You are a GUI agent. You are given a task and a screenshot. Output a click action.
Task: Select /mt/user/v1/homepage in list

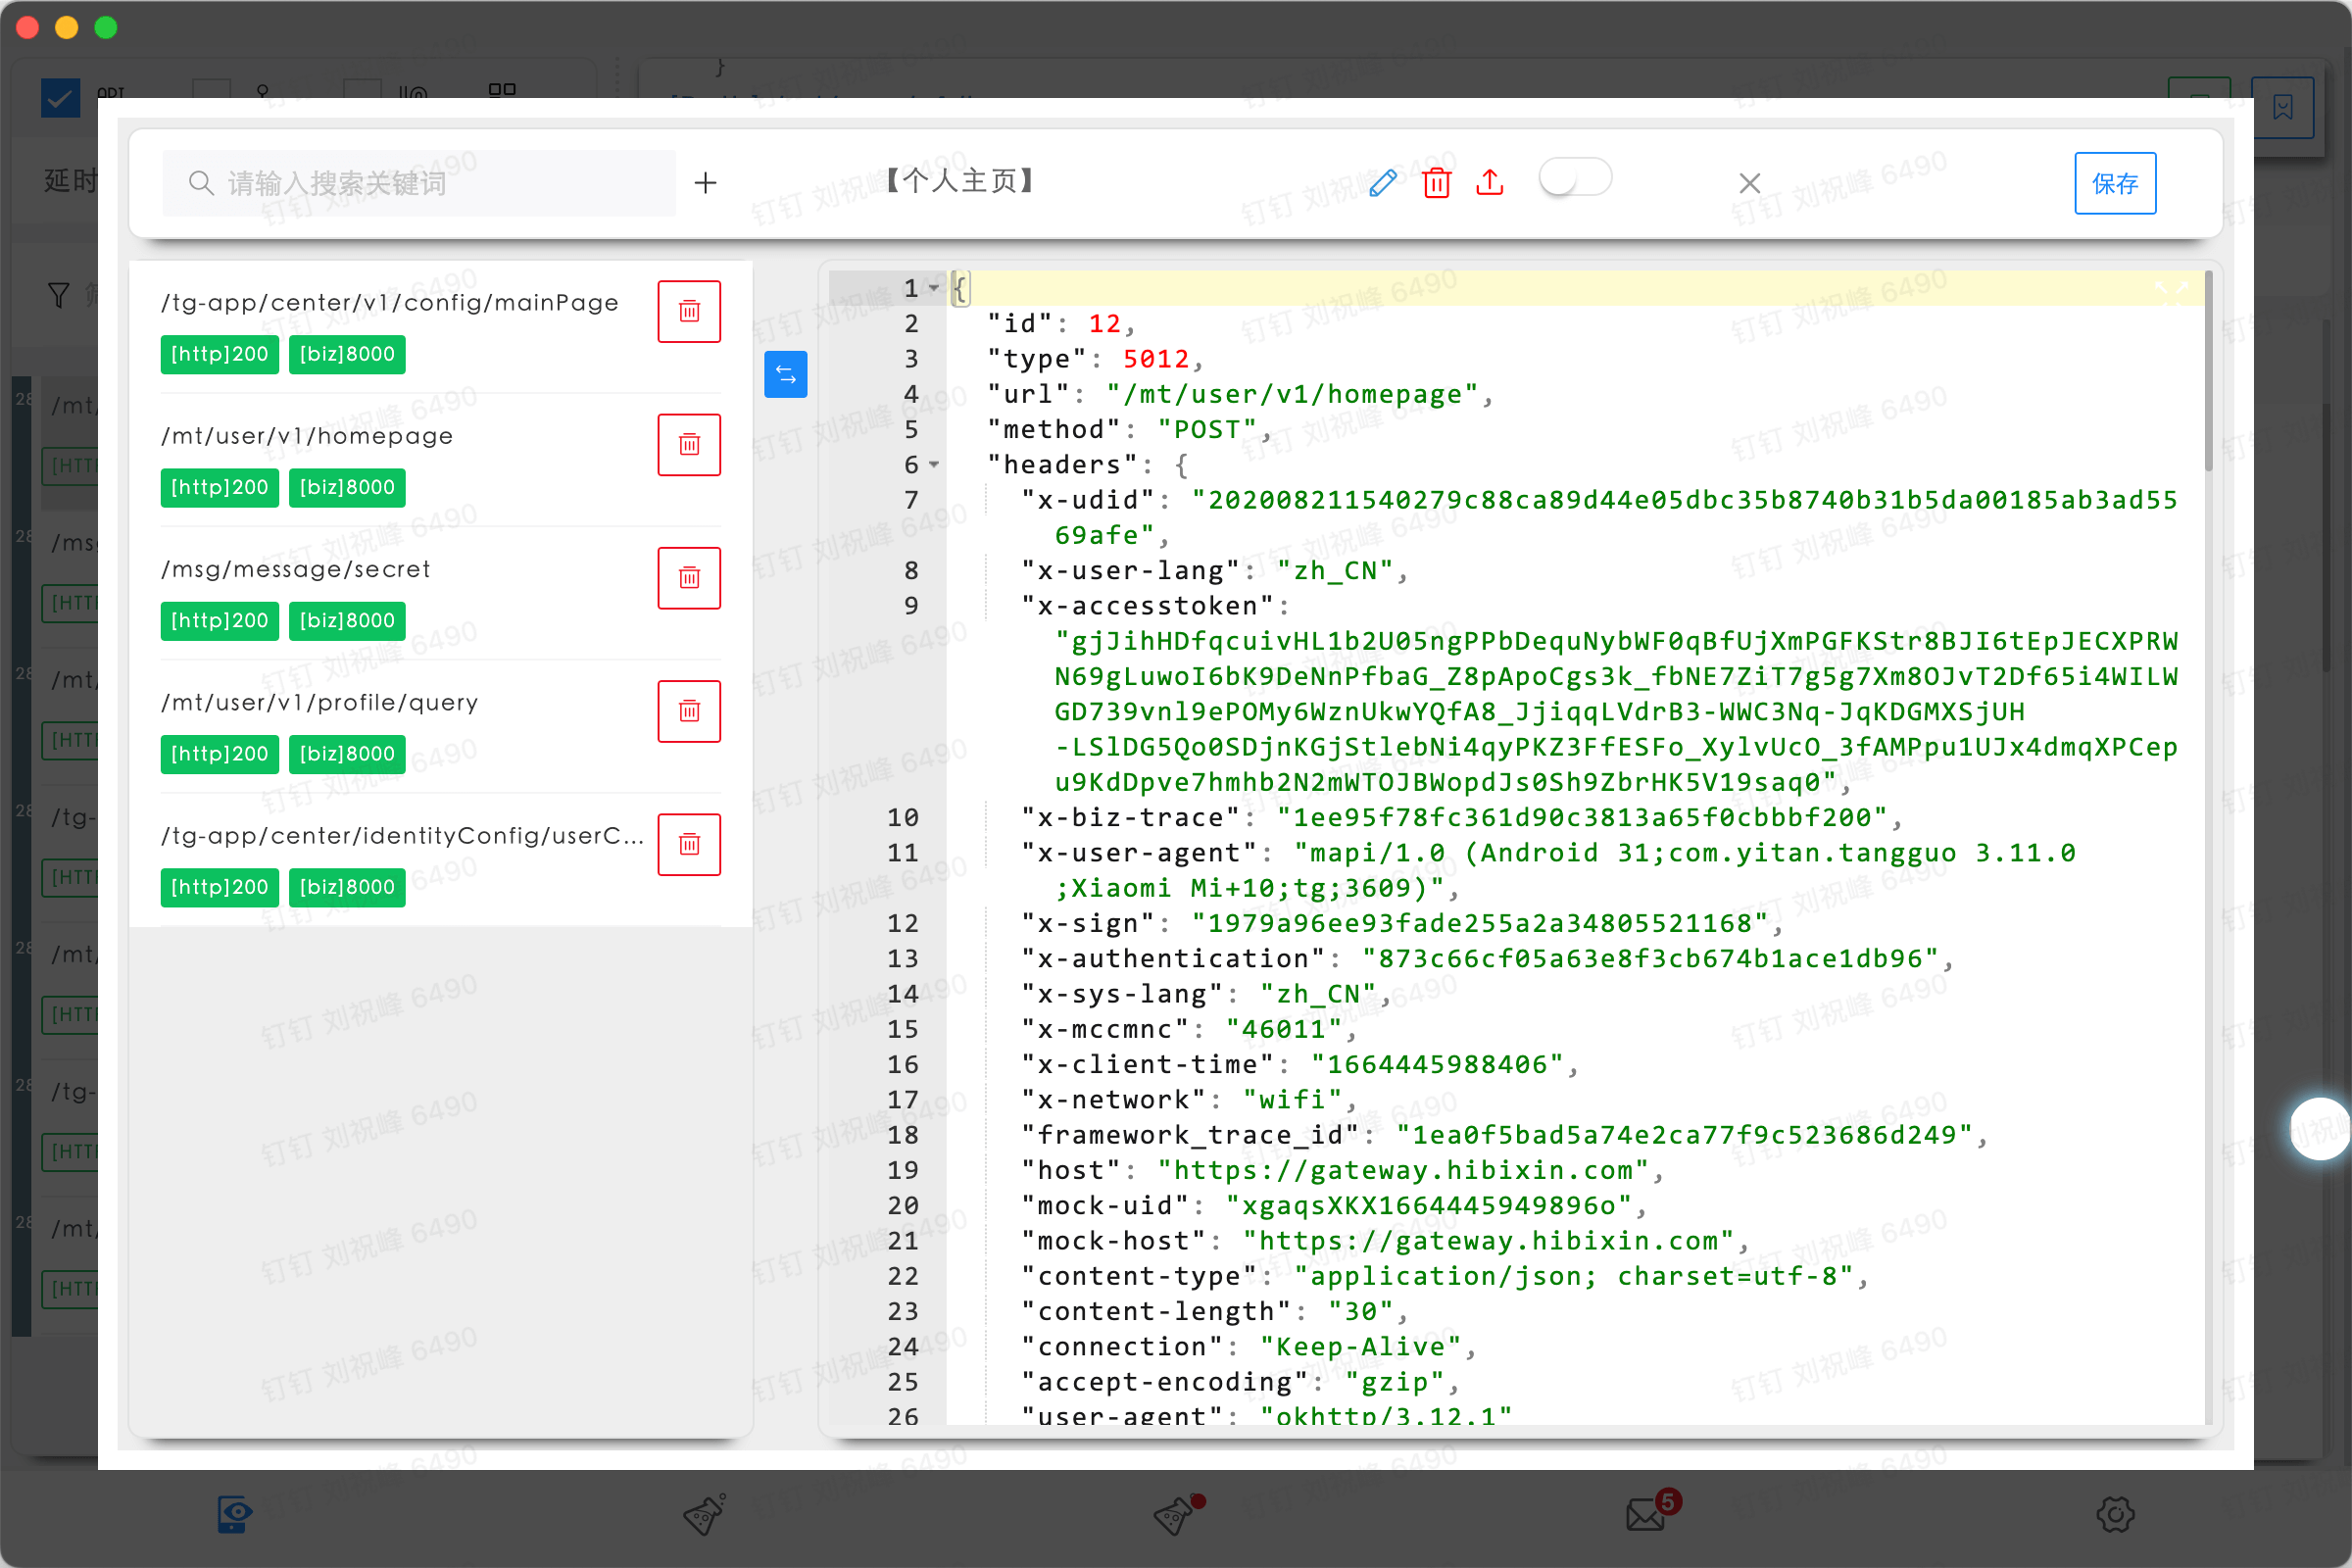pos(307,436)
